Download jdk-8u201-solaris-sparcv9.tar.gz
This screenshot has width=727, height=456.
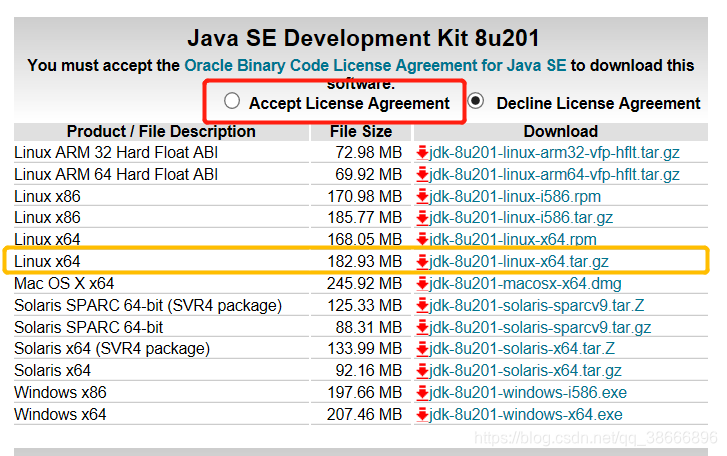pos(540,328)
